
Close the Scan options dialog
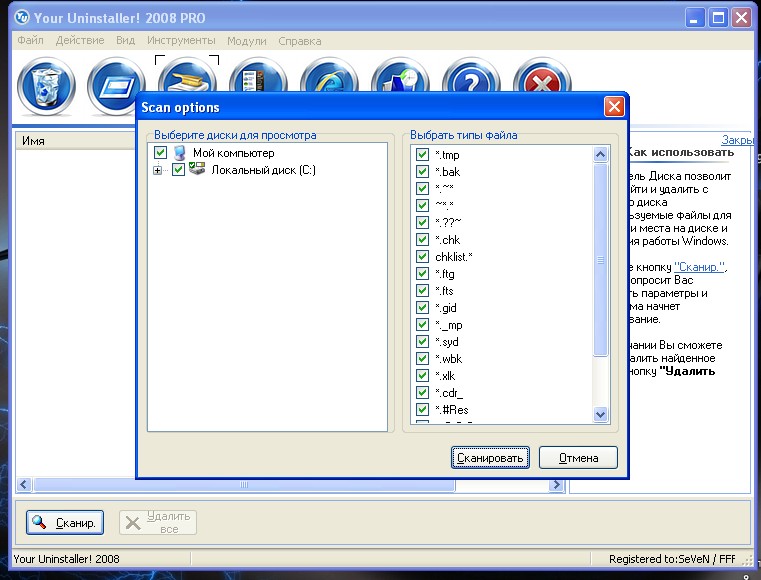click(x=614, y=106)
